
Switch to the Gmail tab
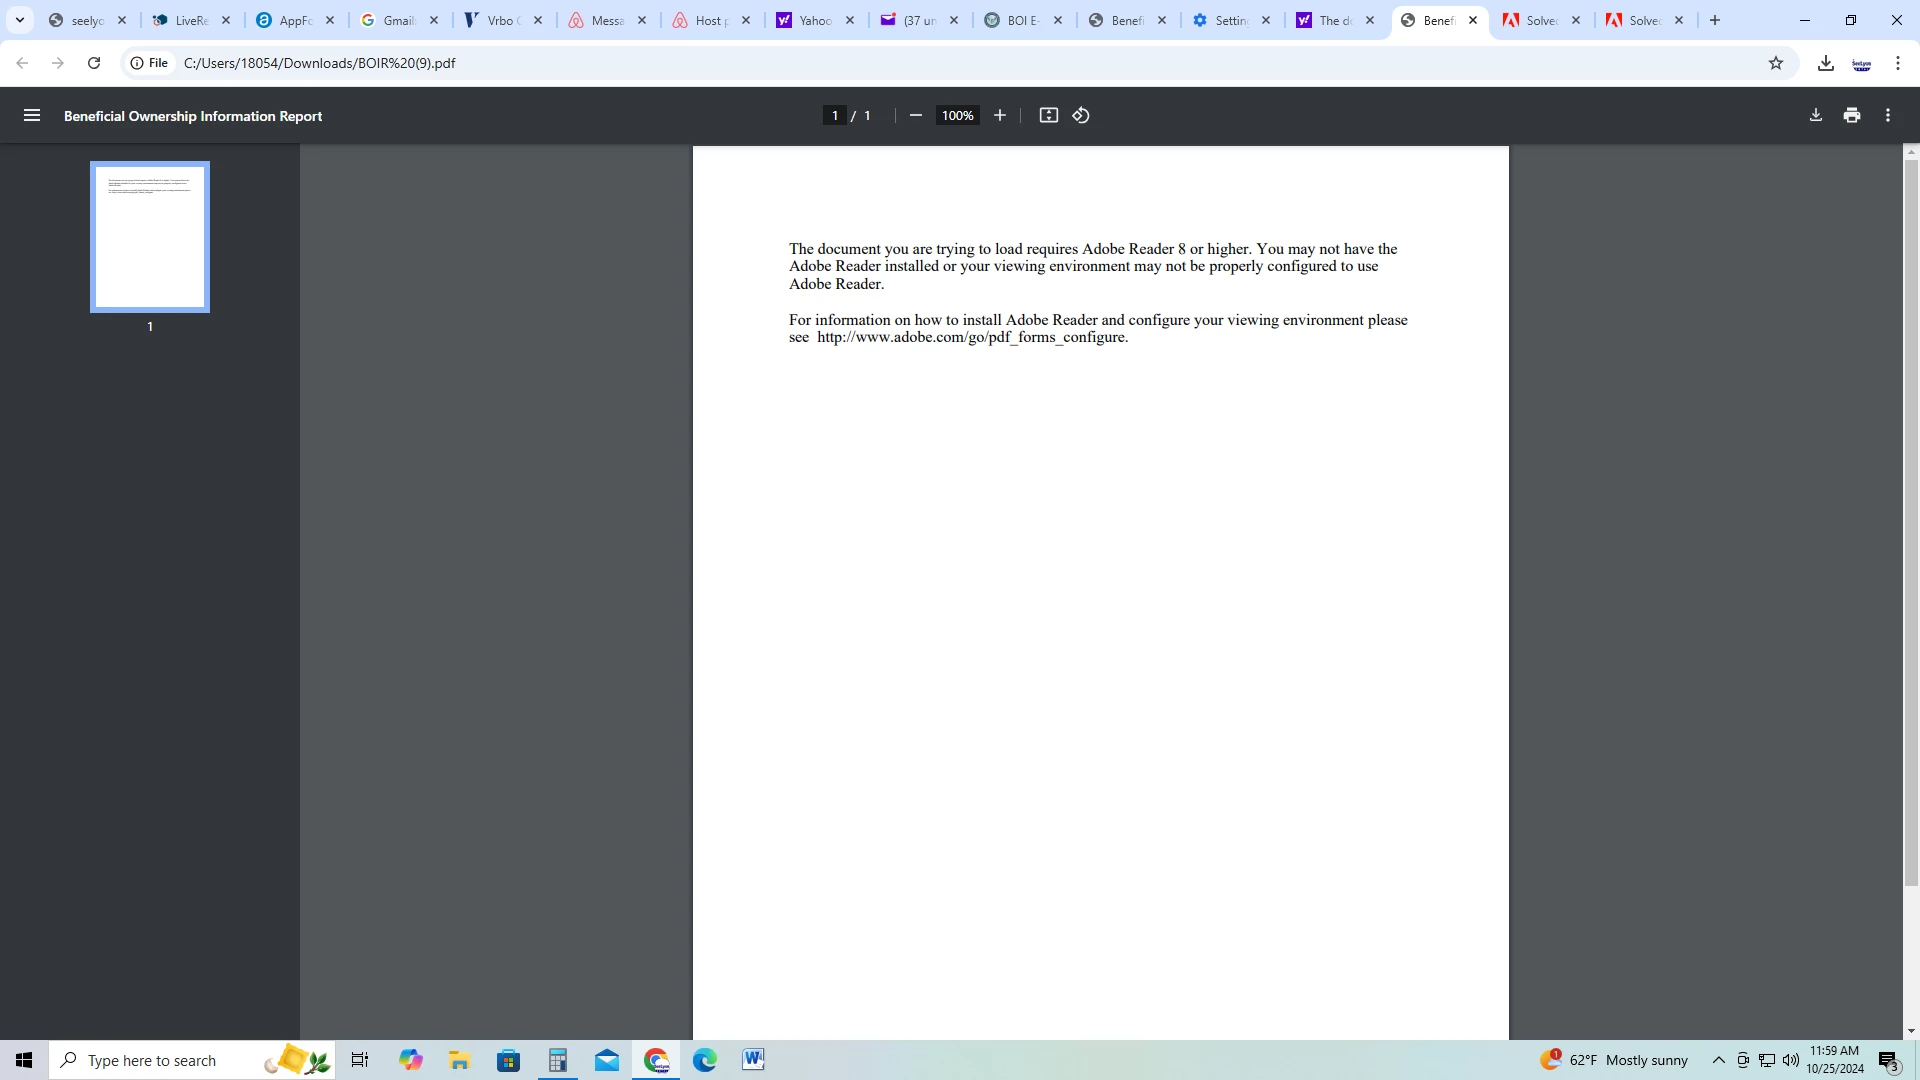tap(390, 20)
